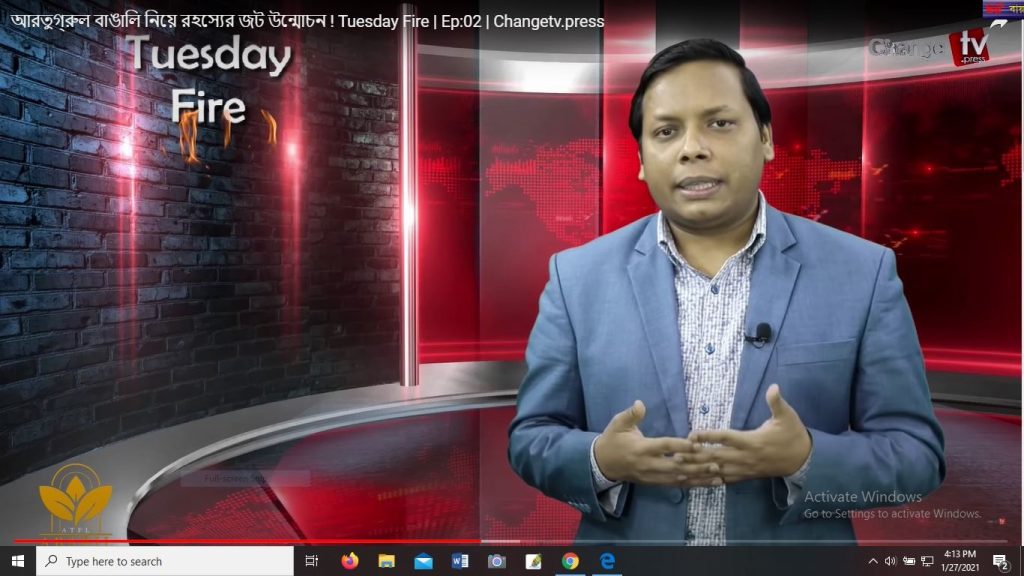Switch to the Microsoft Edge window

pos(607,561)
